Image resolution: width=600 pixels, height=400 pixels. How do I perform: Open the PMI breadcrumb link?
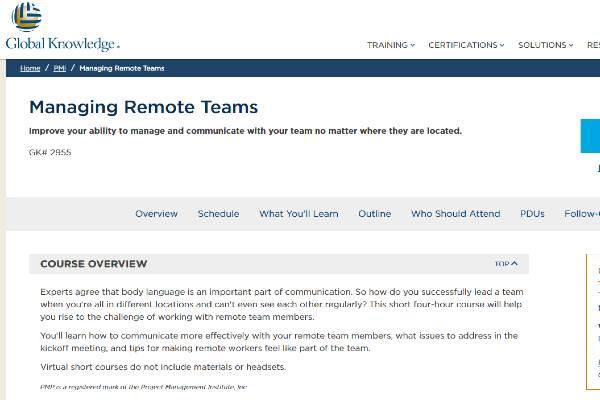tap(62, 68)
